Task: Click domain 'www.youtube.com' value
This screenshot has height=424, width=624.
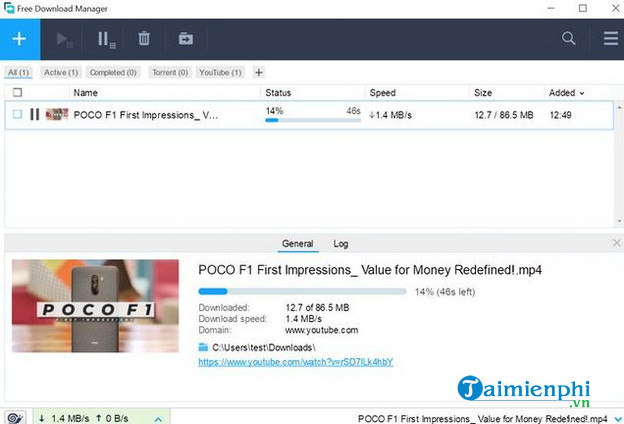Action: [x=322, y=330]
